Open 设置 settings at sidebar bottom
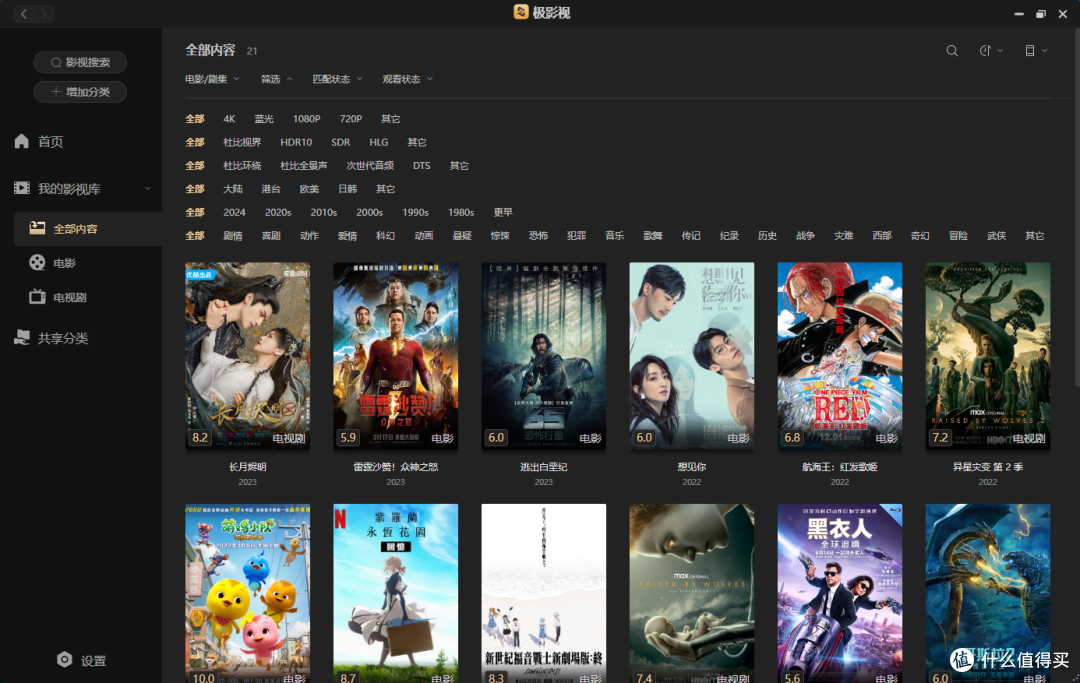This screenshot has height=683, width=1080. [x=81, y=660]
